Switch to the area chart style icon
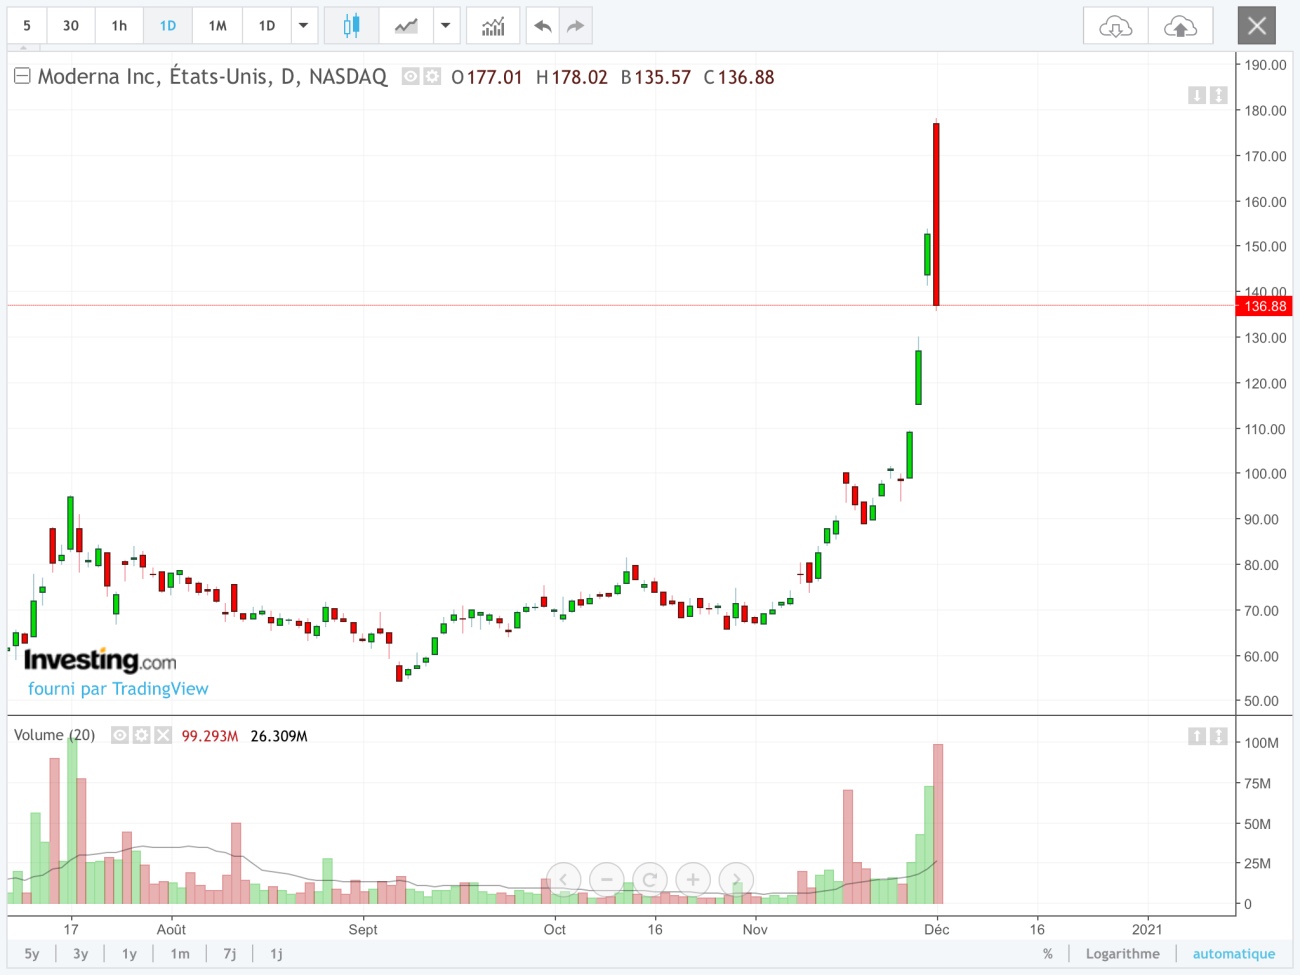 (x=406, y=26)
